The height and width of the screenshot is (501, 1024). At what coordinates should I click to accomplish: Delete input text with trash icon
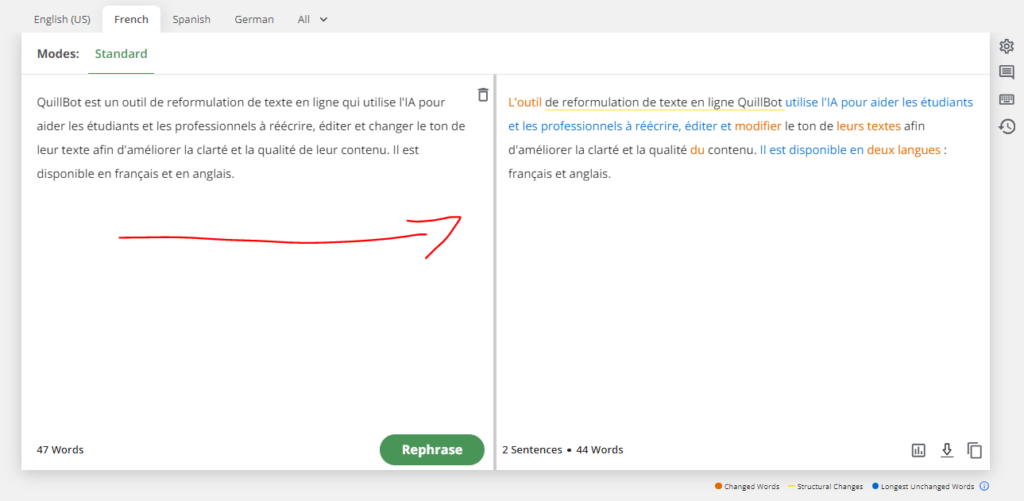[483, 95]
